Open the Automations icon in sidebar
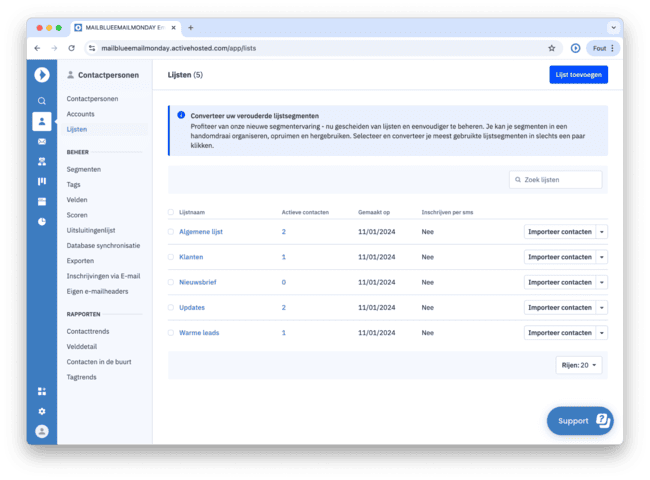The image size is (650, 480). click(x=42, y=162)
